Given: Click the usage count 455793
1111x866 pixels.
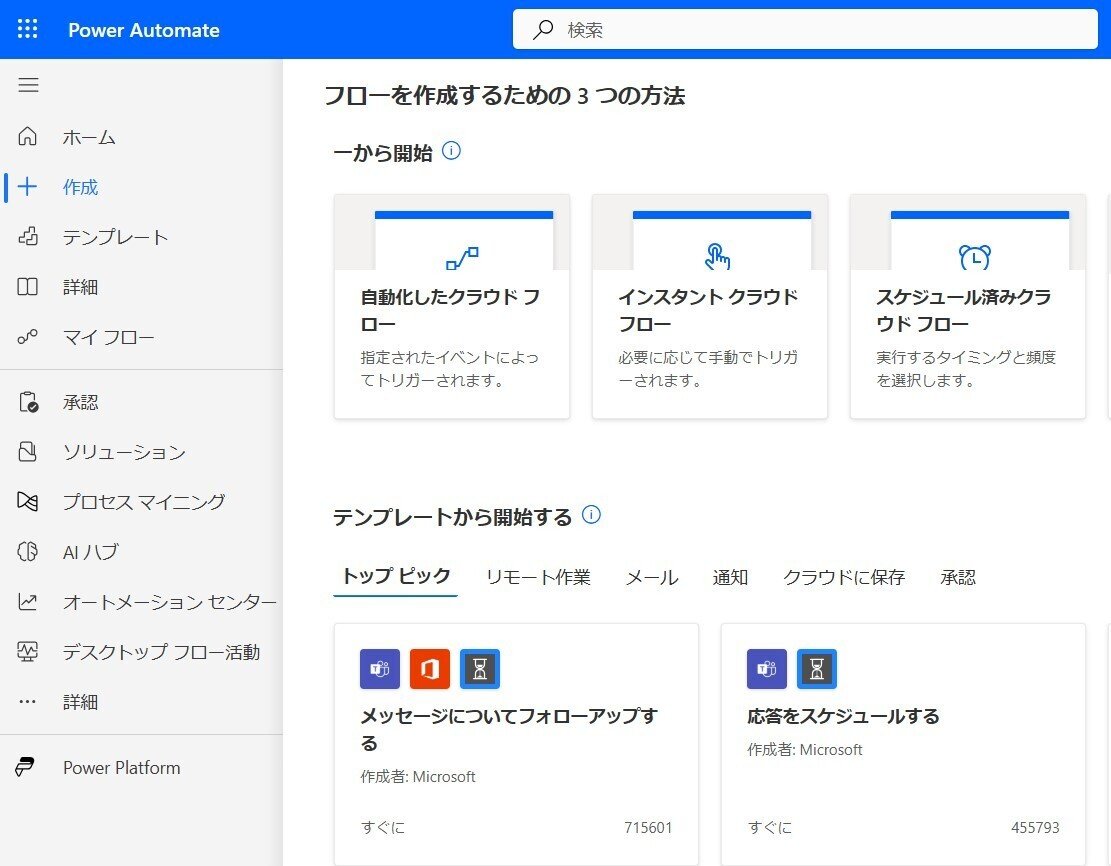Looking at the screenshot, I should pyautogui.click(x=1035, y=828).
